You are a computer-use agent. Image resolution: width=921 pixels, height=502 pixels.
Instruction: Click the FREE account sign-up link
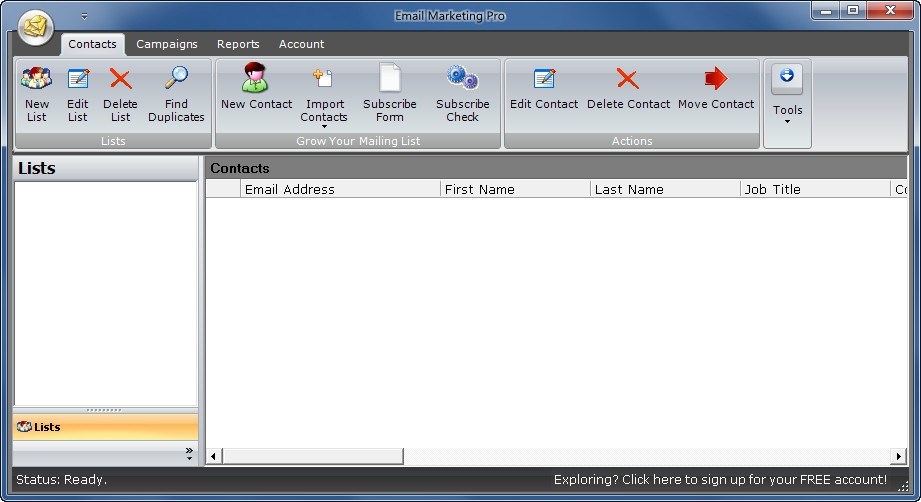(720, 480)
